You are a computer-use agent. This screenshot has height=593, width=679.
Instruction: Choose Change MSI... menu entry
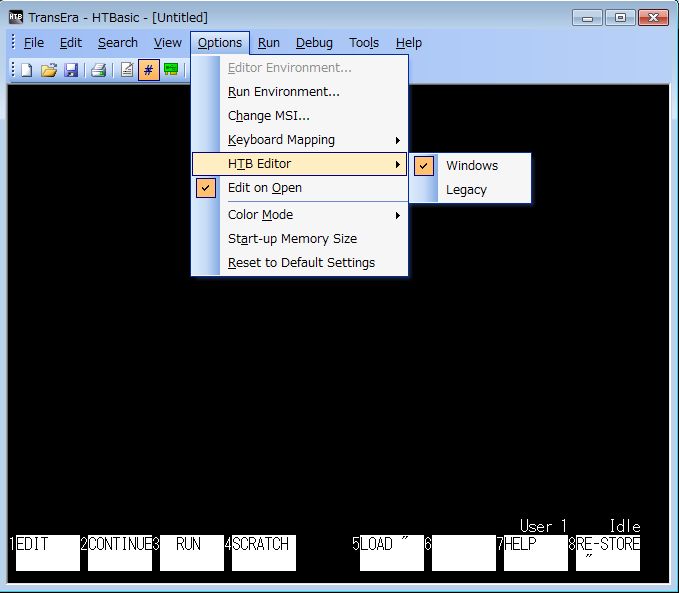(x=300, y=116)
